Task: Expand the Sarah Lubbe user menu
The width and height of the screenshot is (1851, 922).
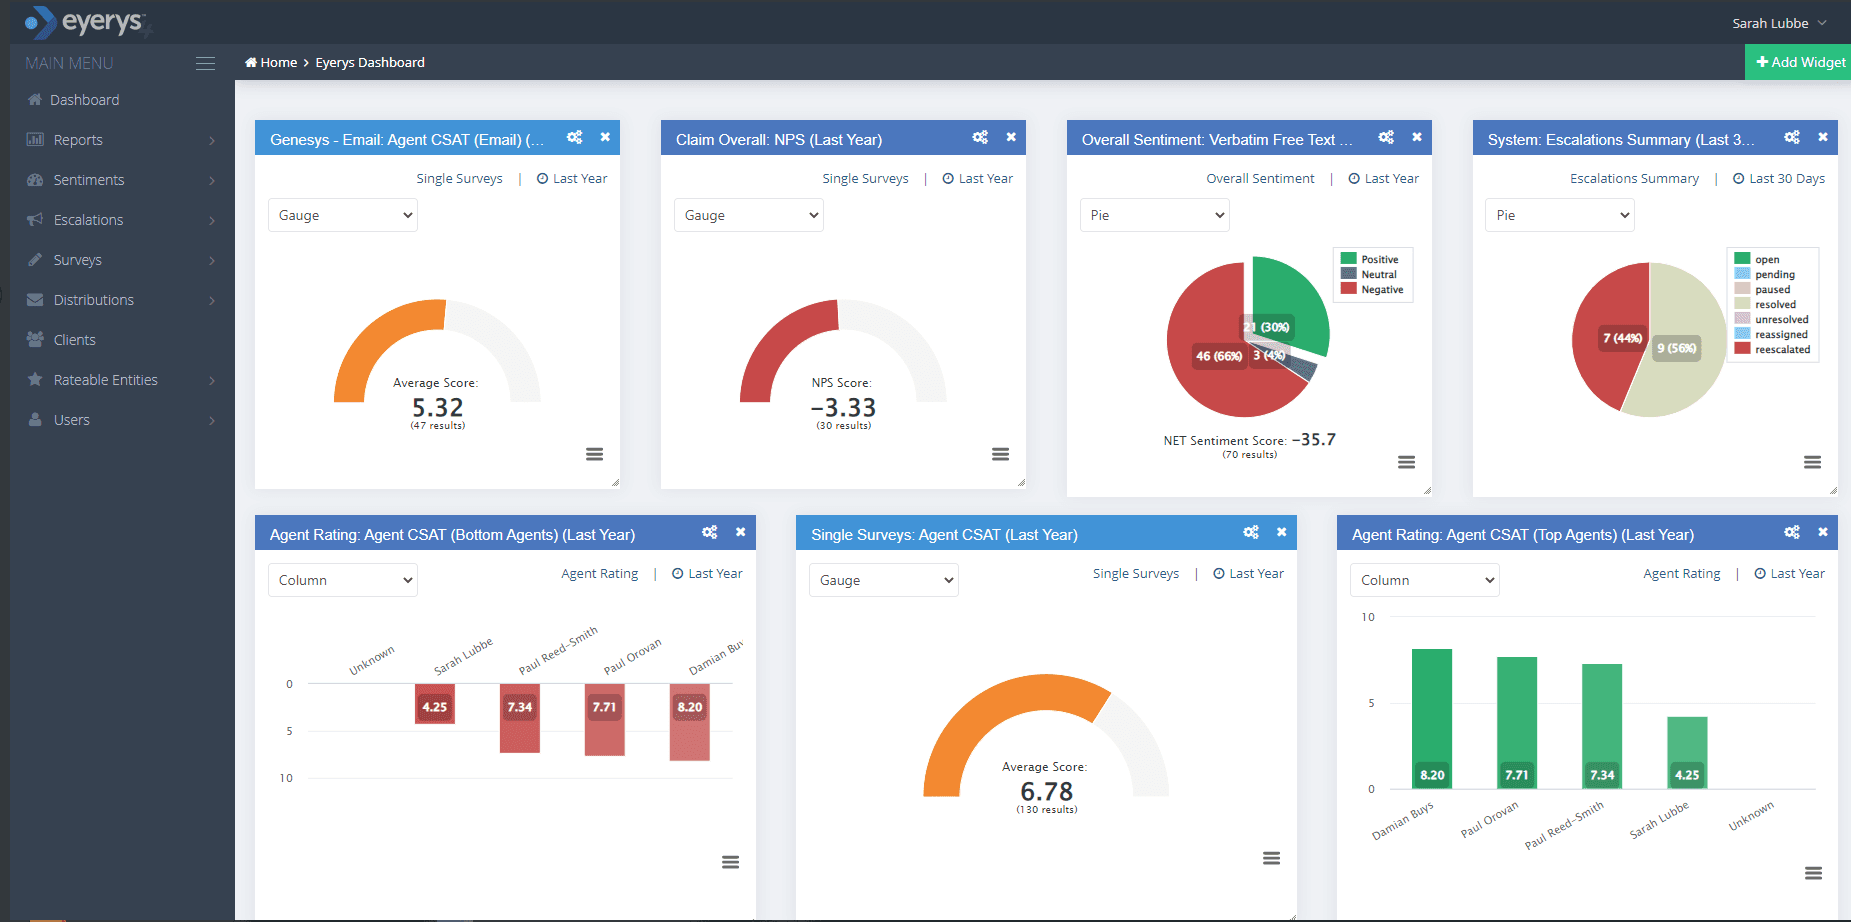Action: 1779,23
